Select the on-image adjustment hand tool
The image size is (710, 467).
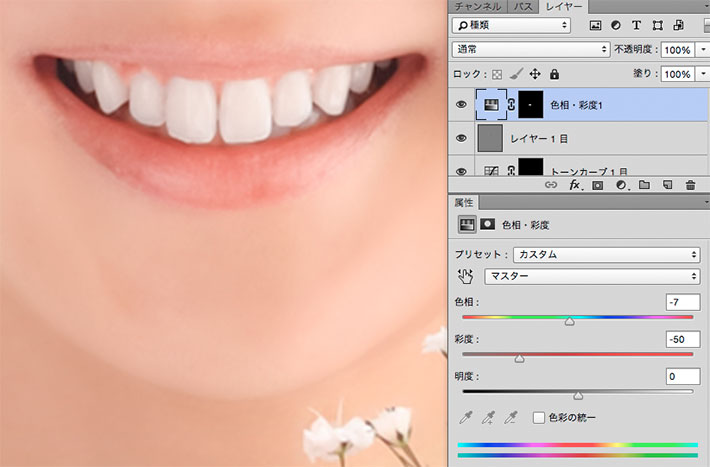coord(464,277)
